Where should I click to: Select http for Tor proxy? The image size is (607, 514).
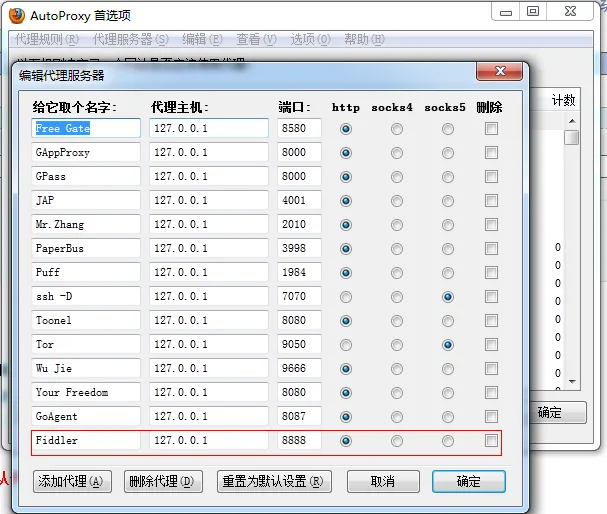(346, 345)
